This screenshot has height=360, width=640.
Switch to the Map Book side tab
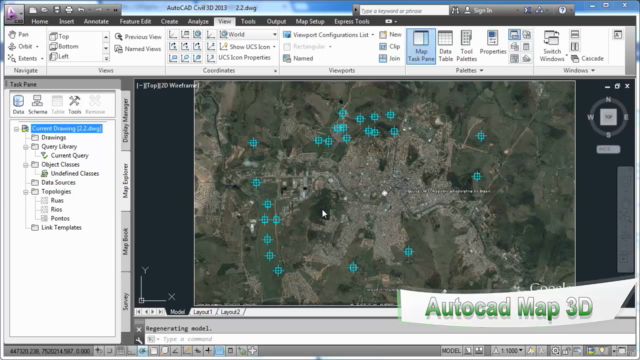click(126, 242)
